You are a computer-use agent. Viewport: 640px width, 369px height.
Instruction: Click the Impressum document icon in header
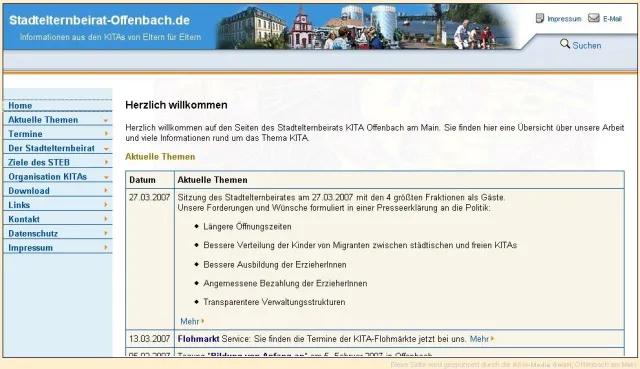click(x=540, y=18)
